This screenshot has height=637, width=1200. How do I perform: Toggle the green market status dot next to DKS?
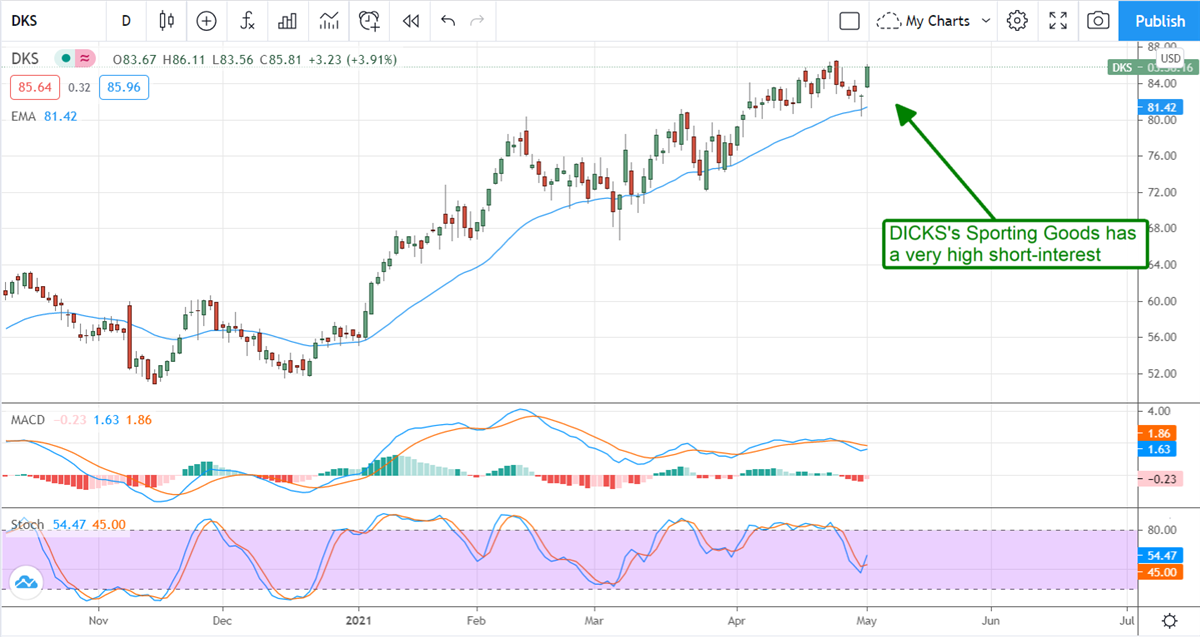[66, 59]
